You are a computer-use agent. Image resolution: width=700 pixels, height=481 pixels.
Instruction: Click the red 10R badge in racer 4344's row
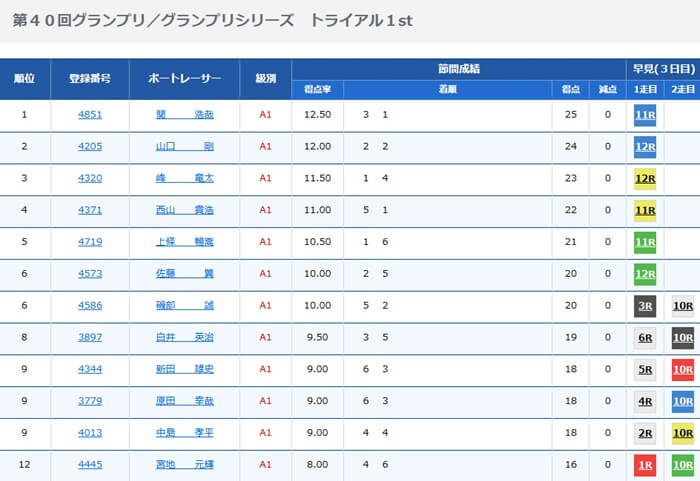pyautogui.click(x=683, y=370)
